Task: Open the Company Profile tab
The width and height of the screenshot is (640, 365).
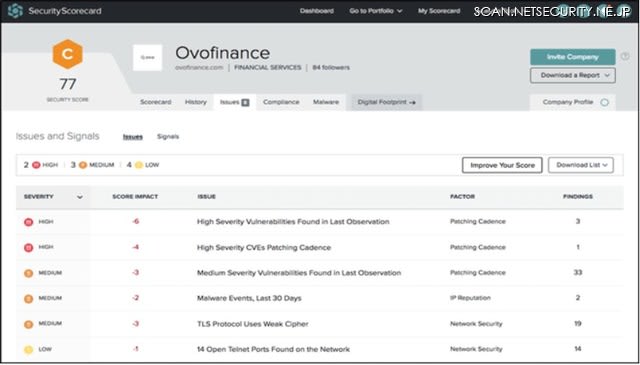Action: [572, 102]
